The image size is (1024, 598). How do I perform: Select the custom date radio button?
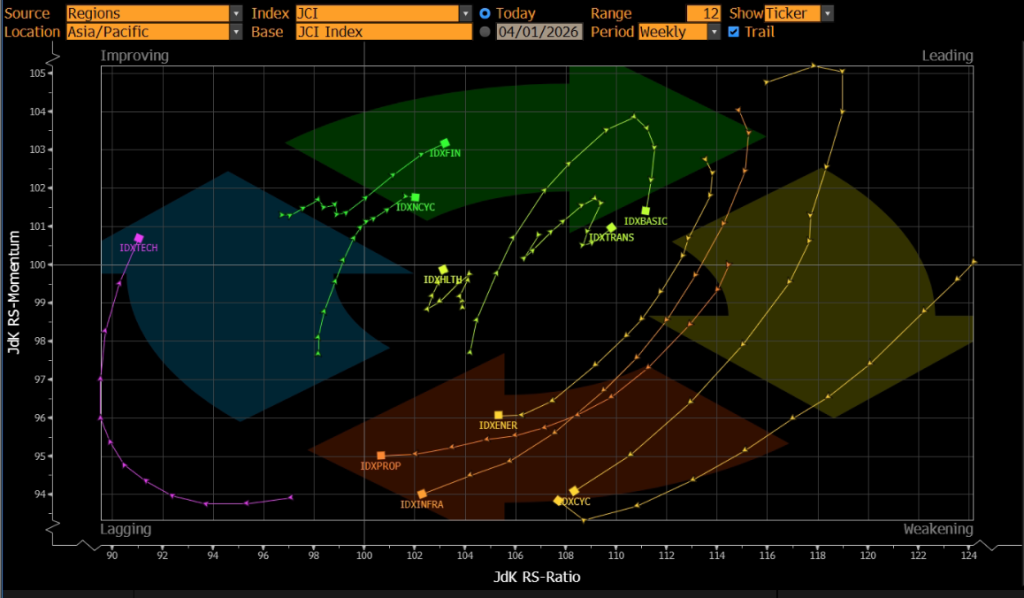485,32
